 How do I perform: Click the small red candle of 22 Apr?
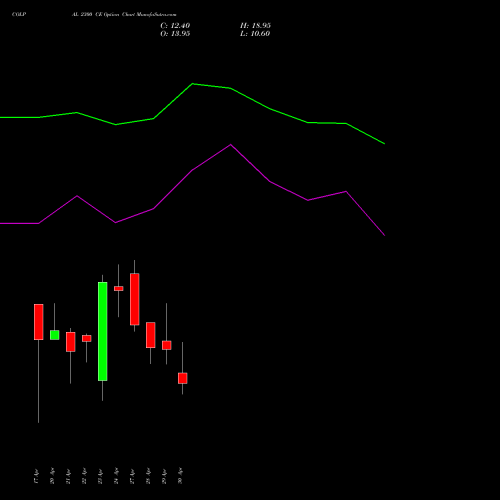click(87, 338)
